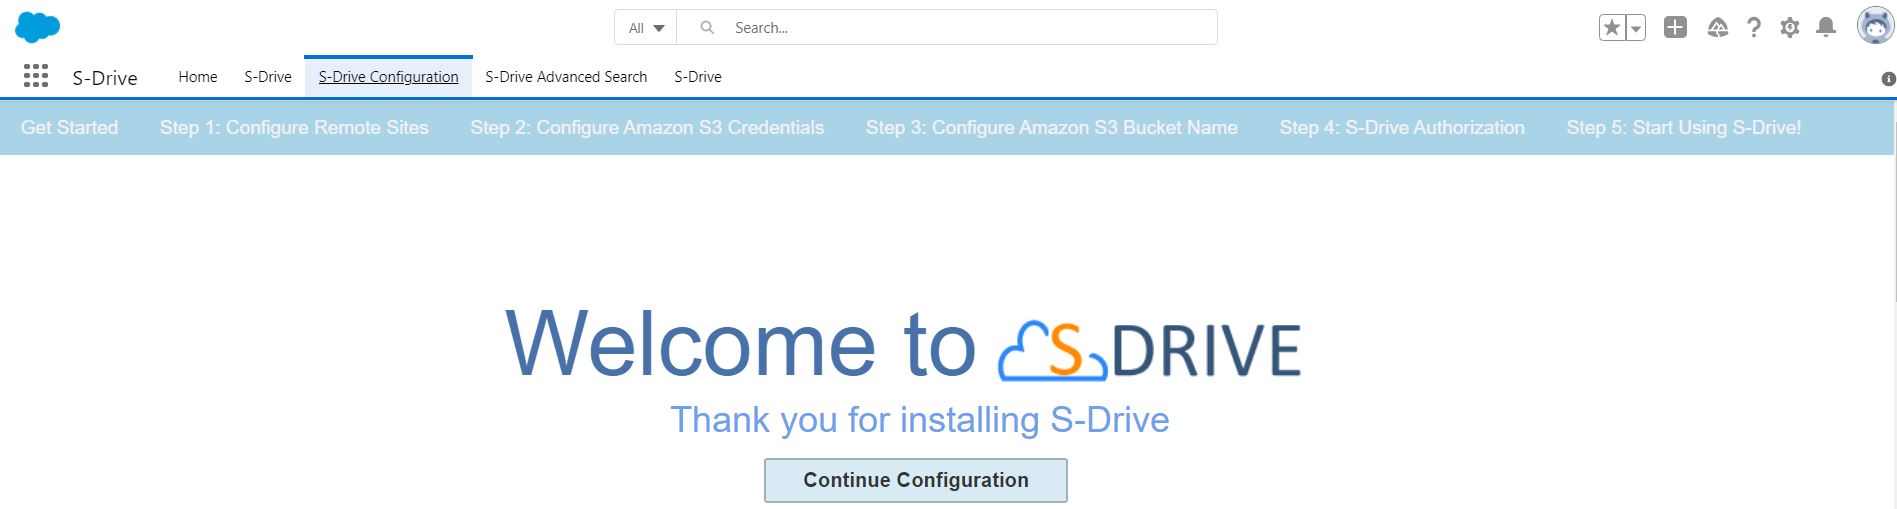Click the Continue Configuration button
The height and width of the screenshot is (509, 1897).
916,480
